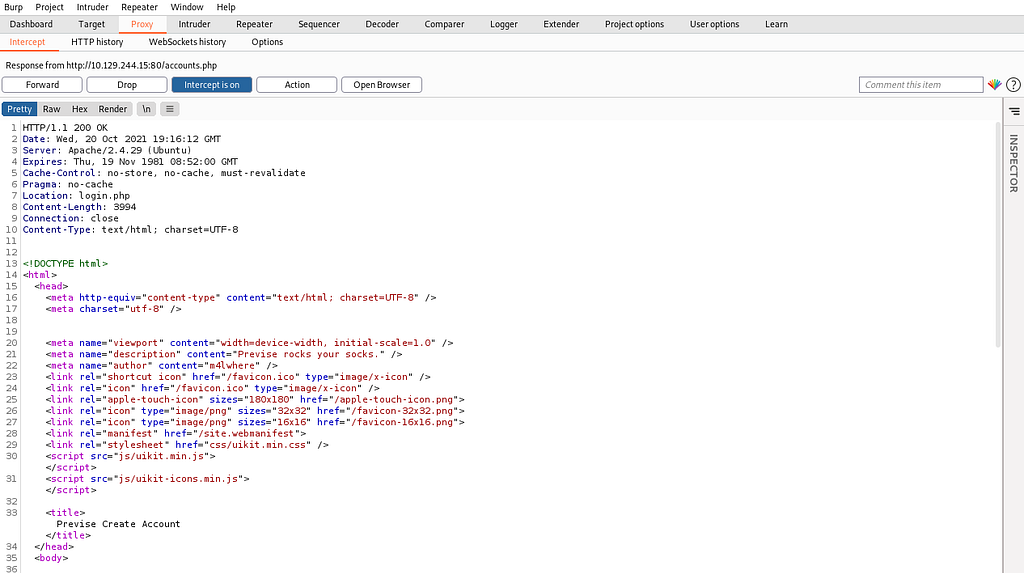Click the 'Location: login.php' header line
Viewport: 1024px width, 573px height.
pyautogui.click(x=76, y=195)
